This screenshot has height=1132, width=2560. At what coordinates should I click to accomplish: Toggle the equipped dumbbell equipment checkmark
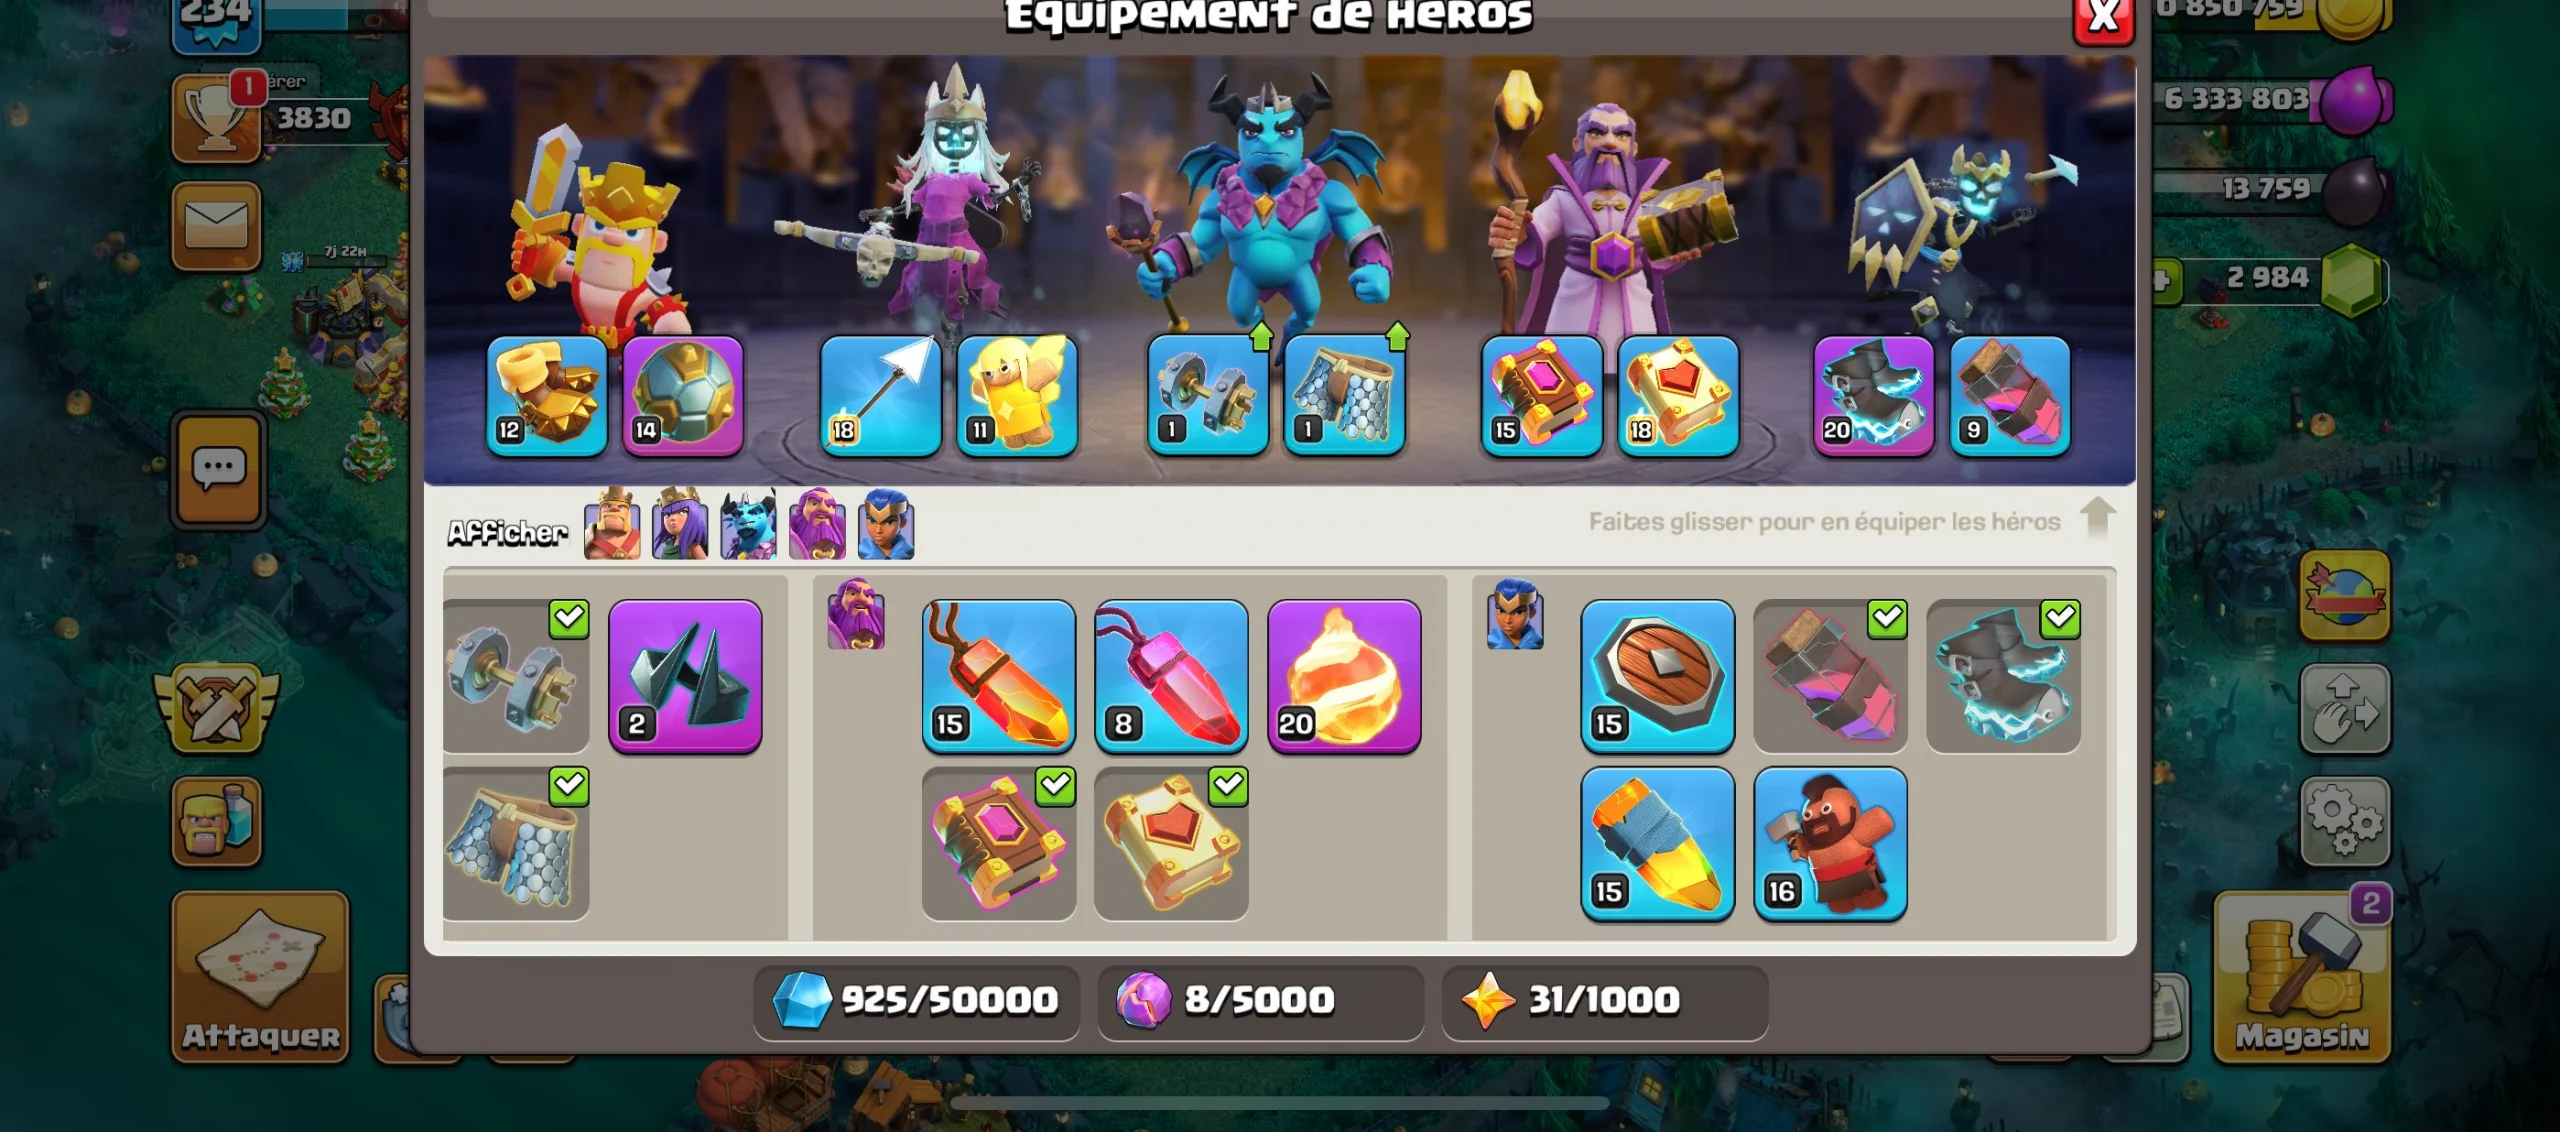pos(569,619)
